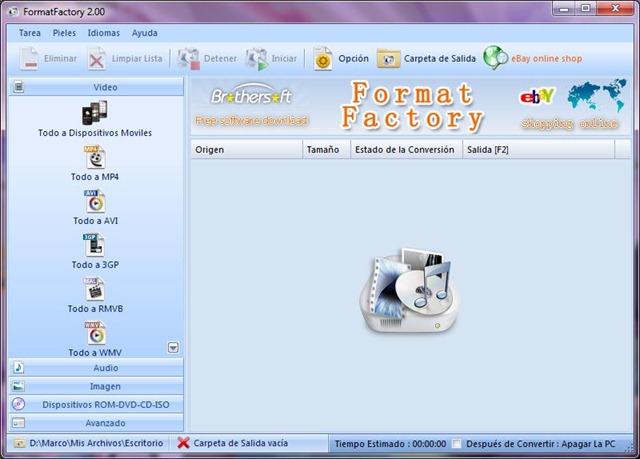Open Opción settings gear icon

coord(322,59)
